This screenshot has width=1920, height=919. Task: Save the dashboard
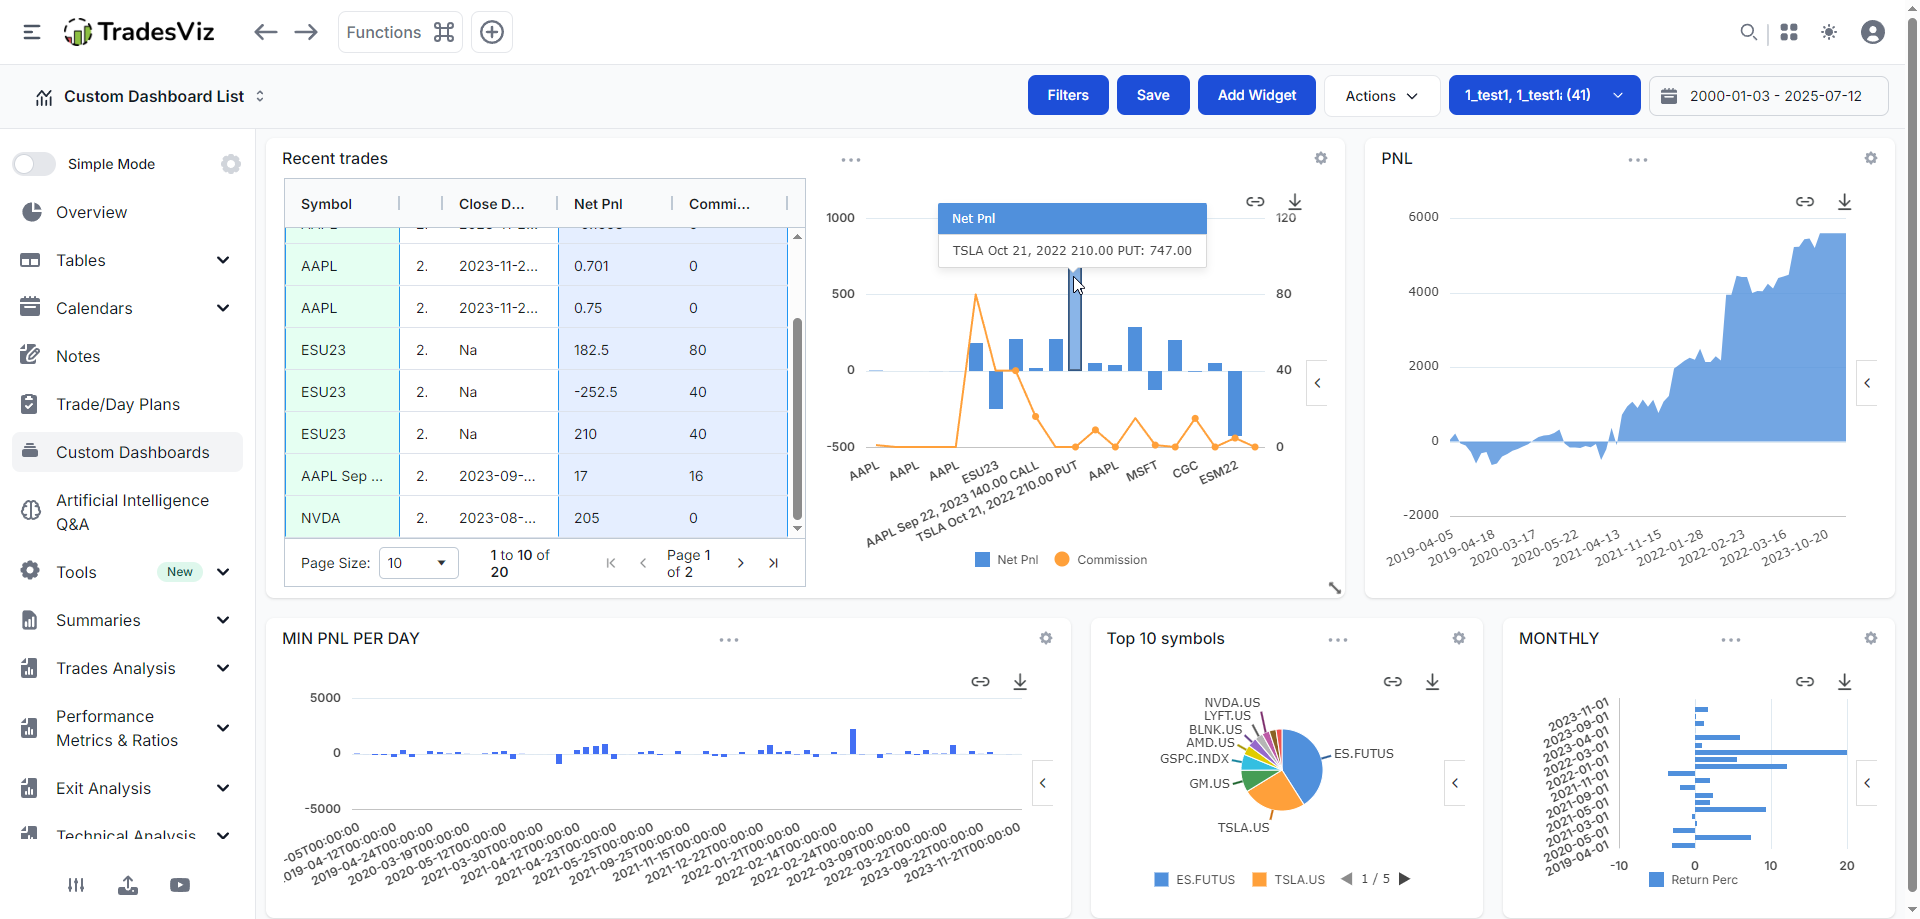pos(1153,95)
